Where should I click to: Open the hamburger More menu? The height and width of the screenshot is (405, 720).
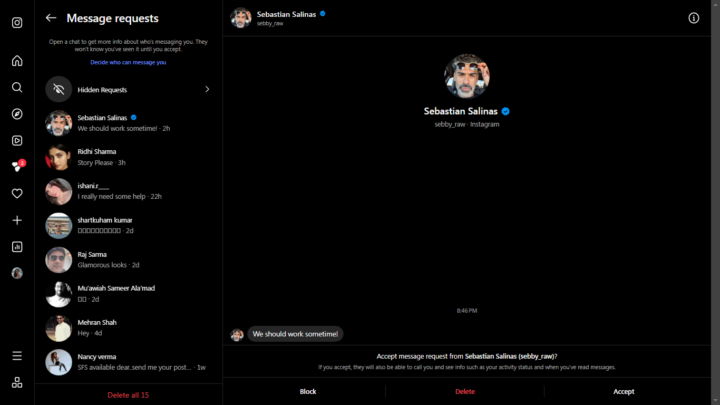(17, 355)
